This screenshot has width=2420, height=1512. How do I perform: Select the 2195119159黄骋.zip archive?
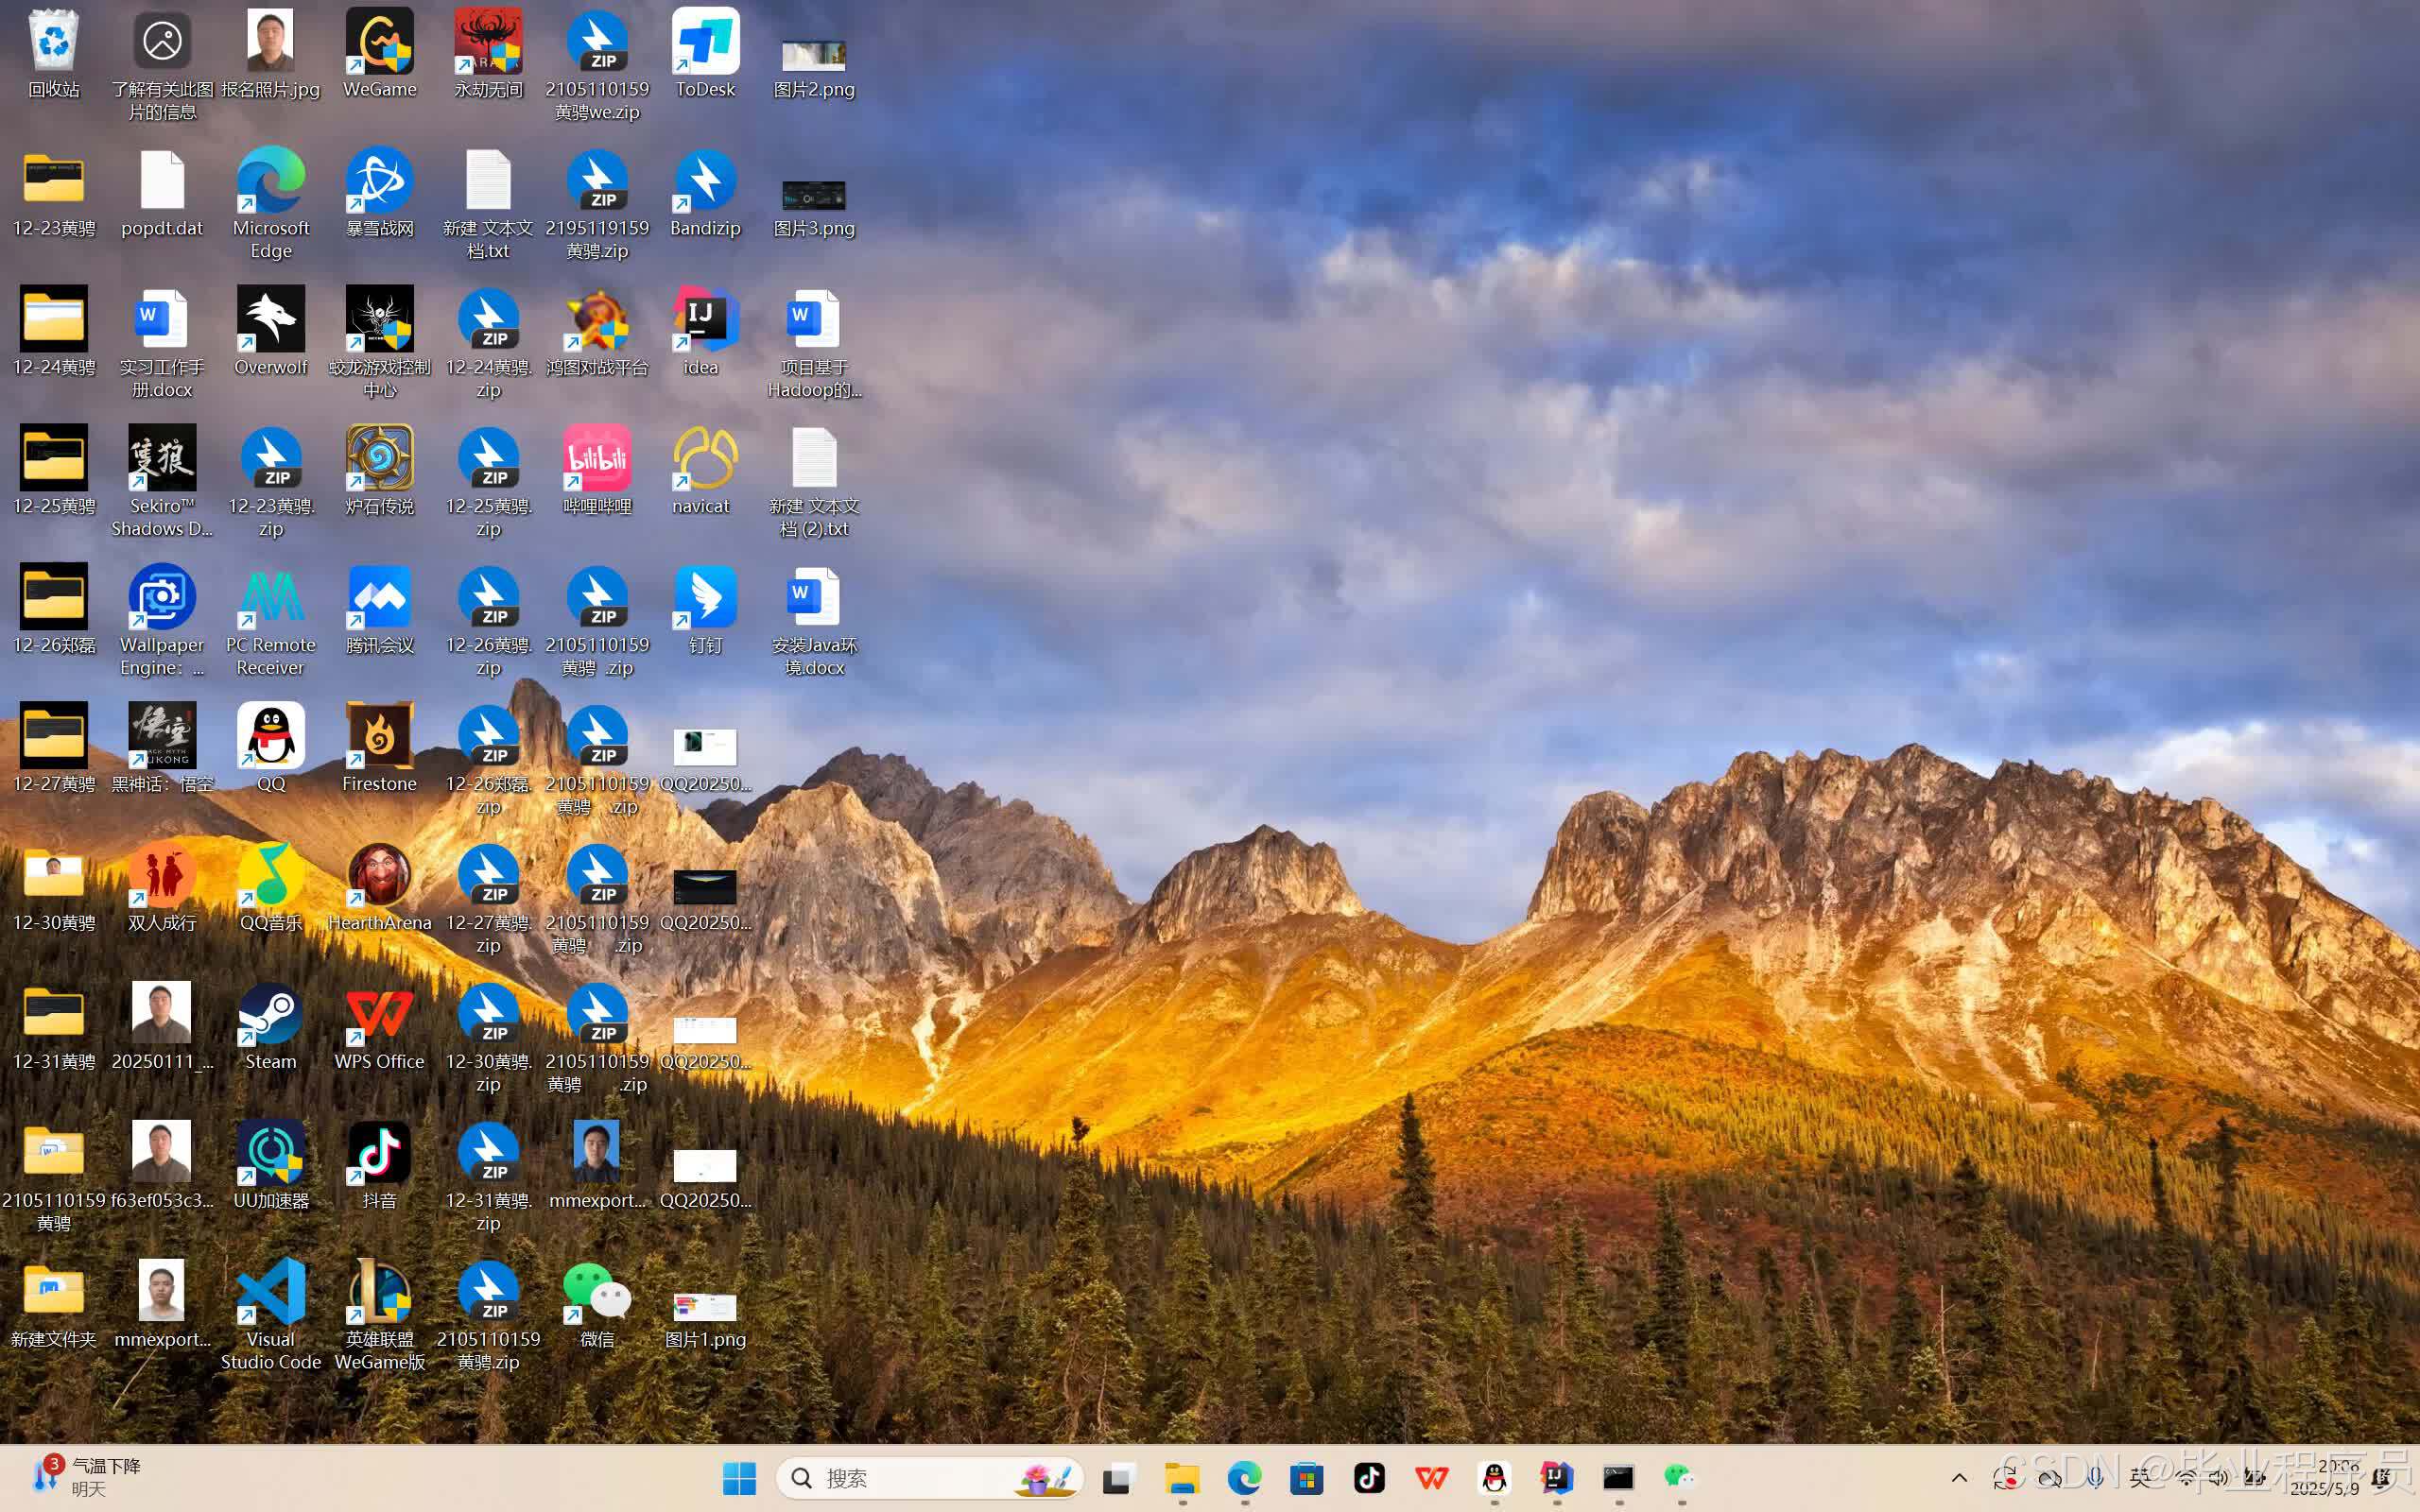click(597, 204)
